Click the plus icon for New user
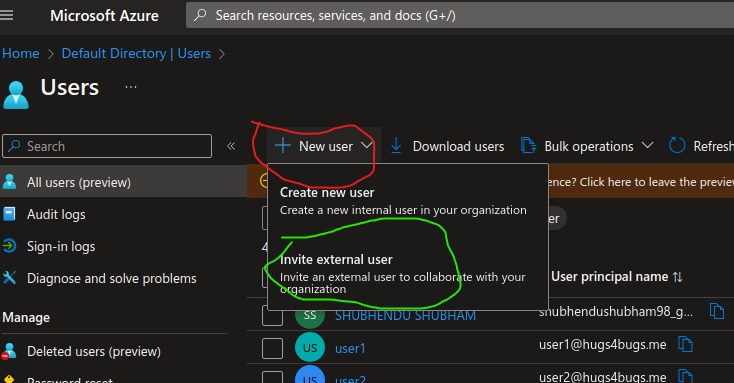Image resolution: width=734 pixels, height=383 pixels. coord(283,146)
